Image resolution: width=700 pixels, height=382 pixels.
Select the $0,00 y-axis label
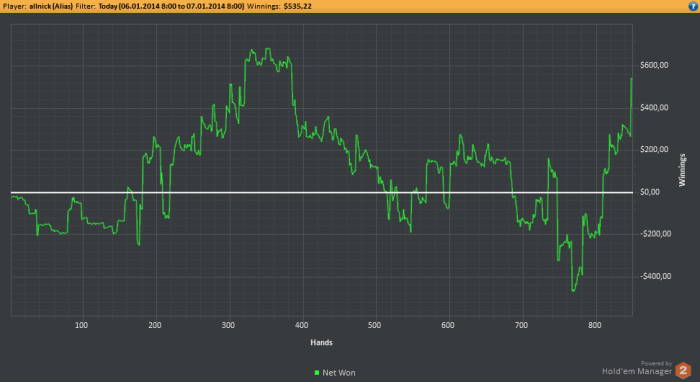(650, 192)
